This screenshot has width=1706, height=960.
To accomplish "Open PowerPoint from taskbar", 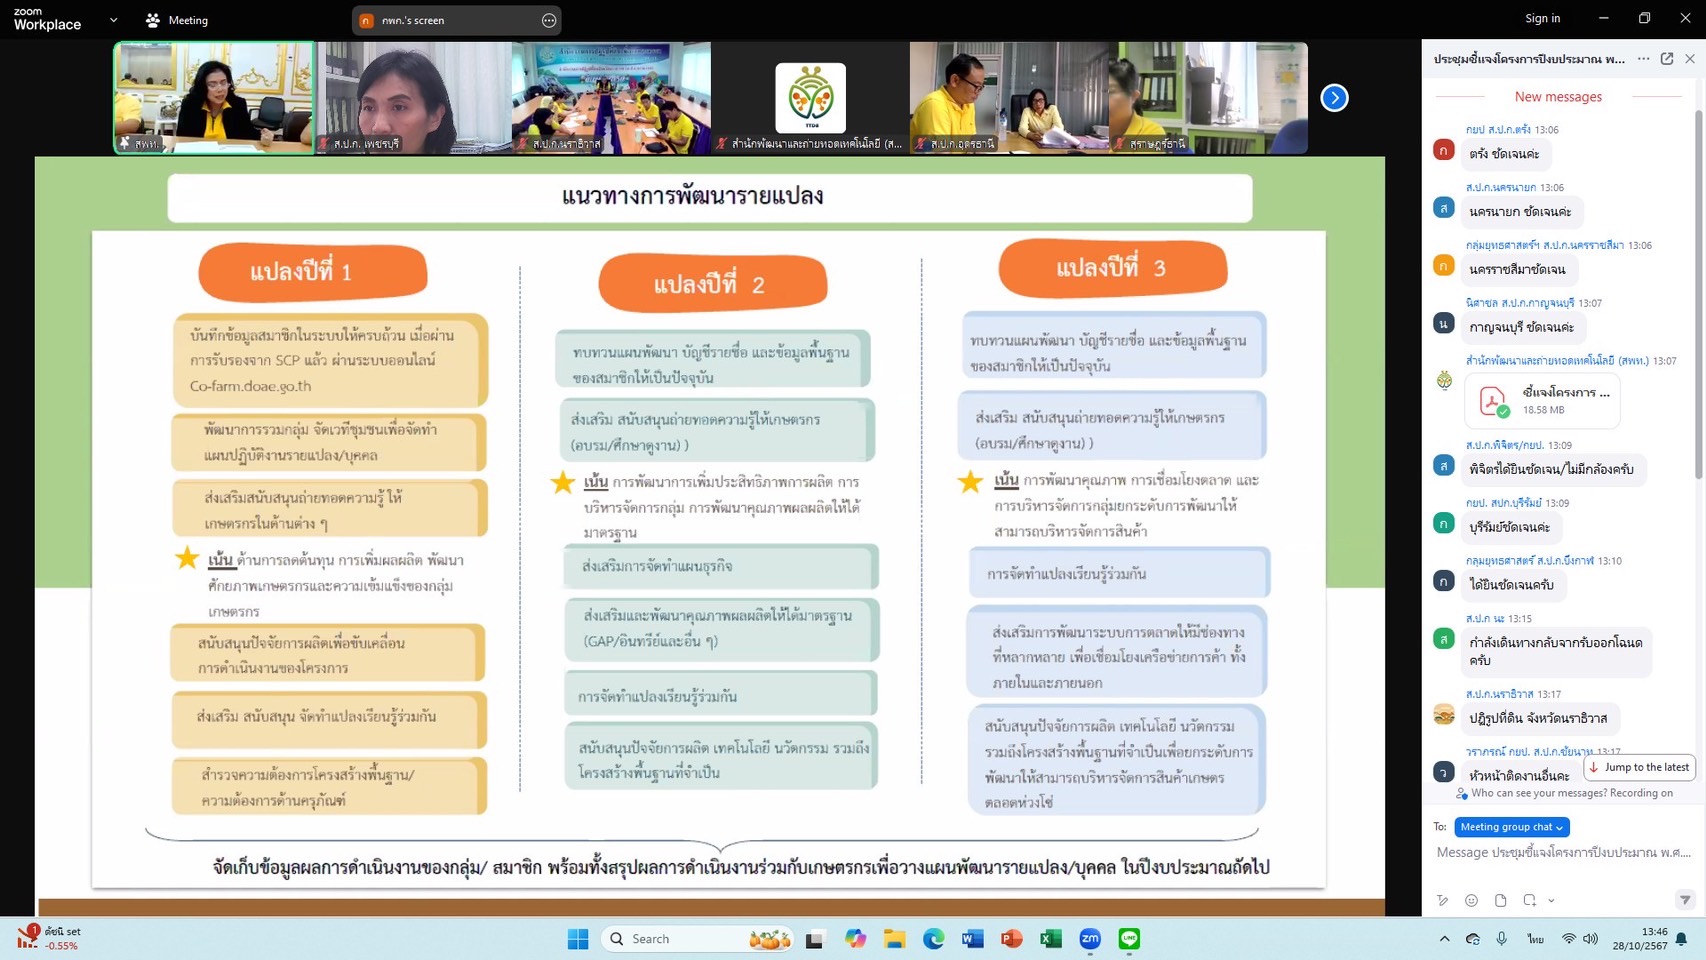I will (1011, 939).
